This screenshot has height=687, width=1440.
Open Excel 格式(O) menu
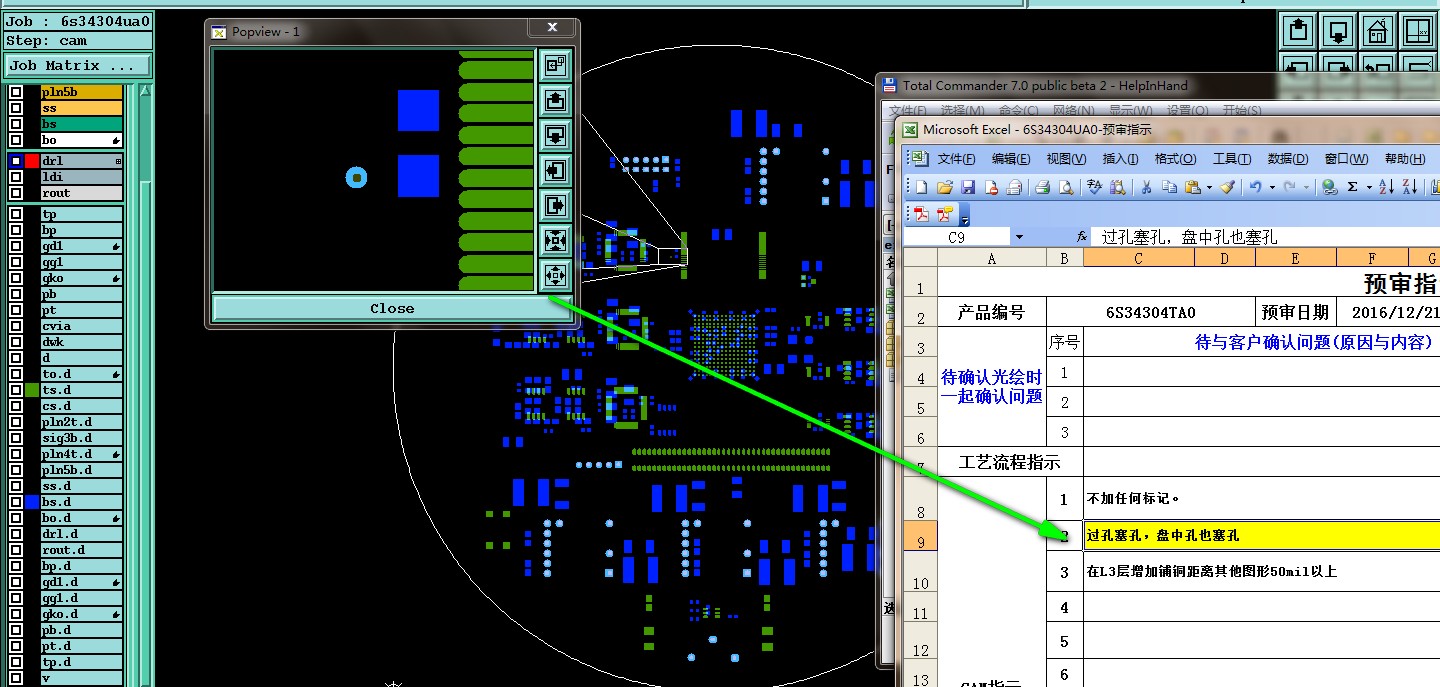tap(1175, 159)
